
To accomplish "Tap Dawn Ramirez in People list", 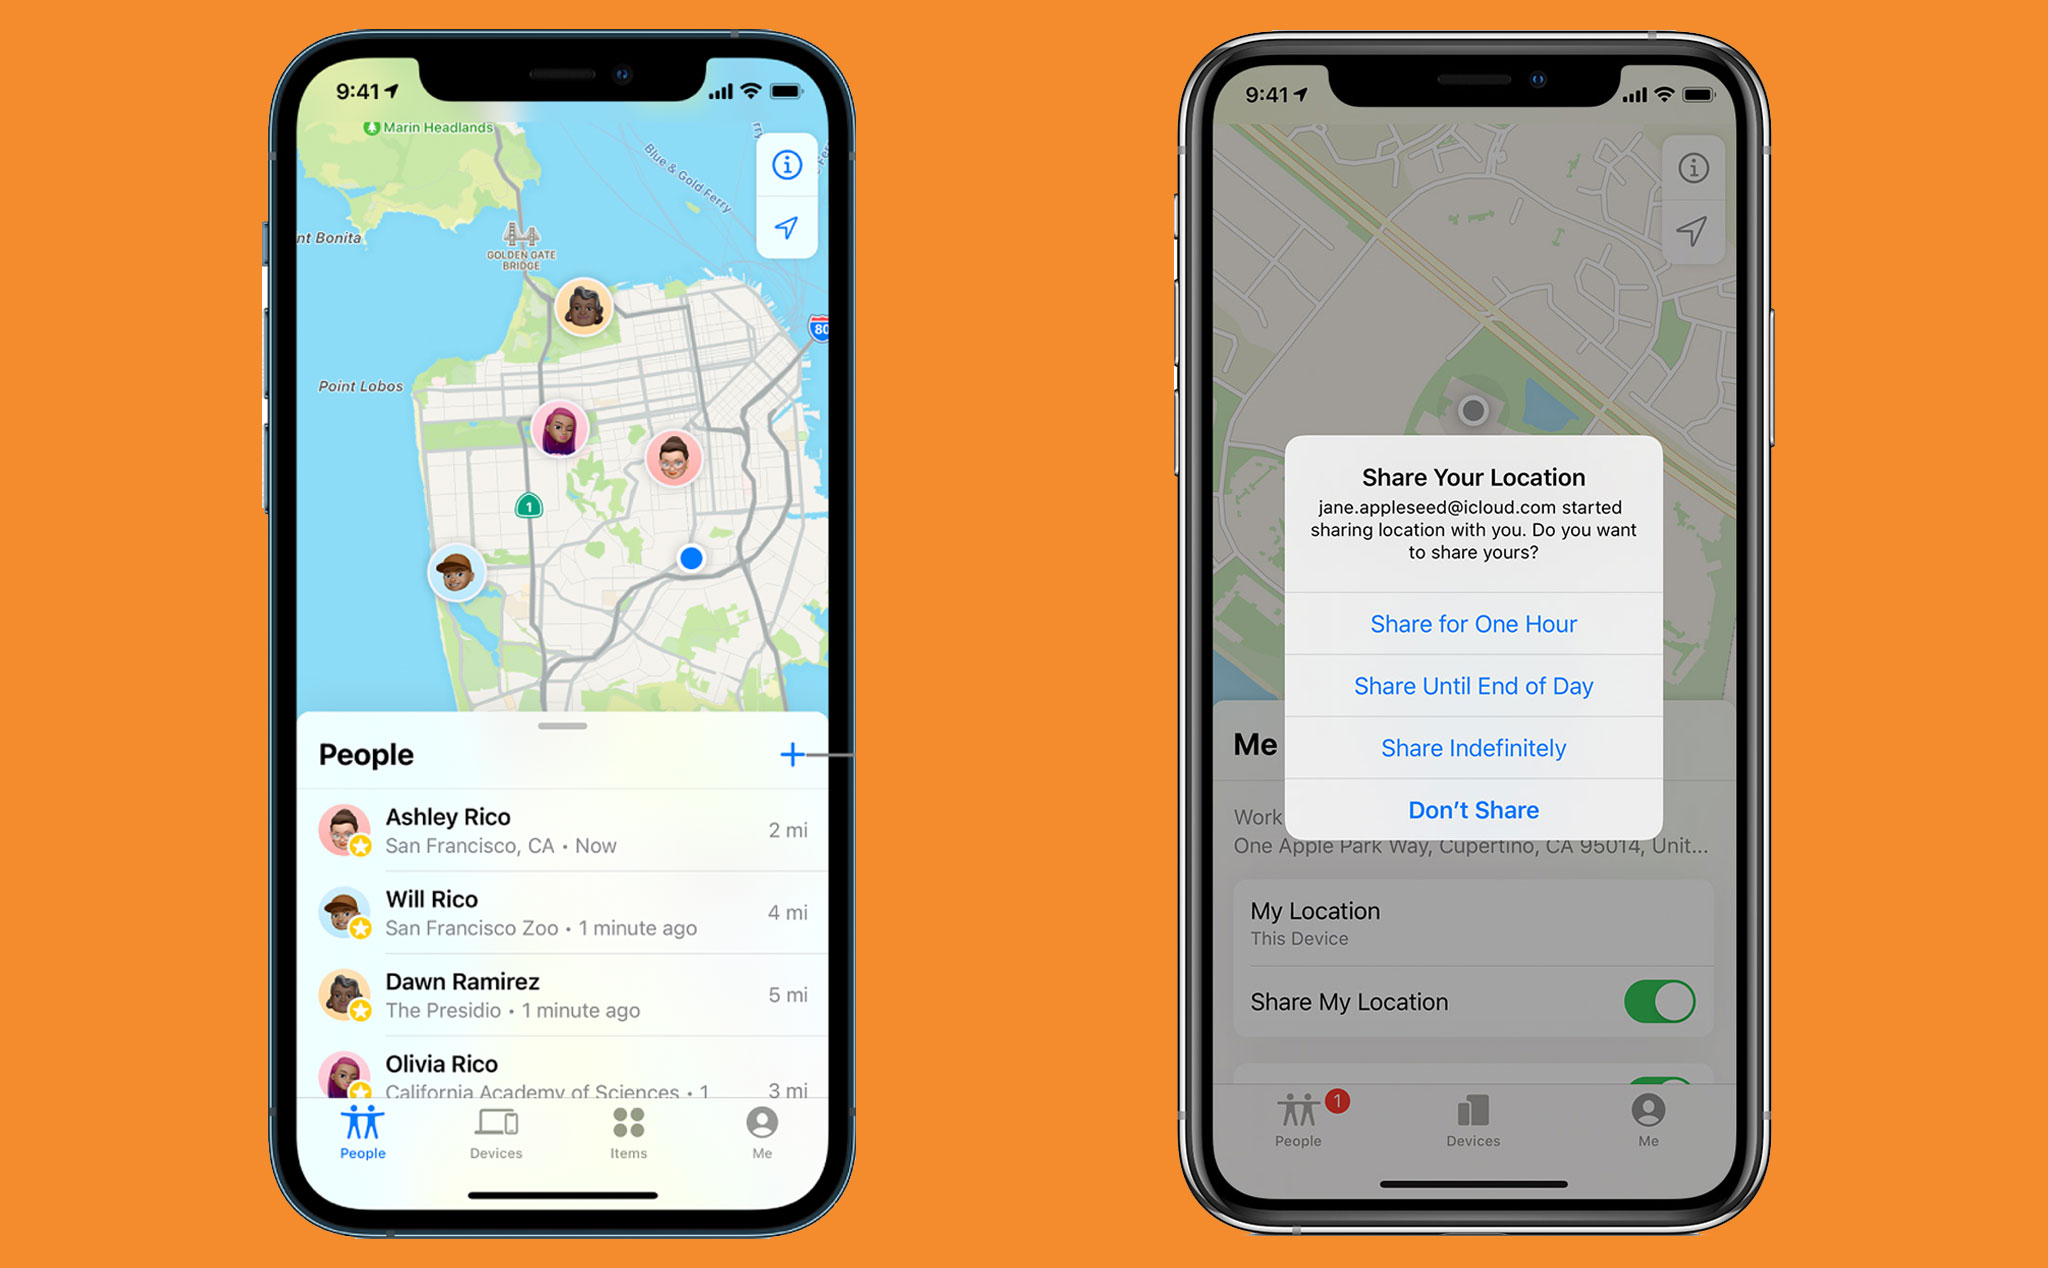I will pos(560,981).
